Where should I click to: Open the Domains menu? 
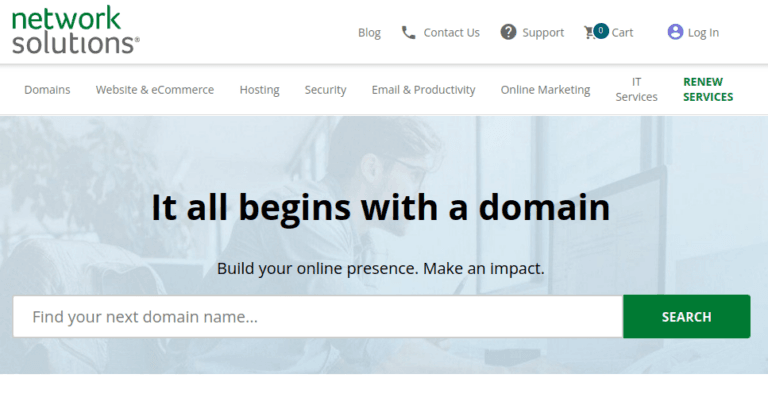click(x=47, y=89)
